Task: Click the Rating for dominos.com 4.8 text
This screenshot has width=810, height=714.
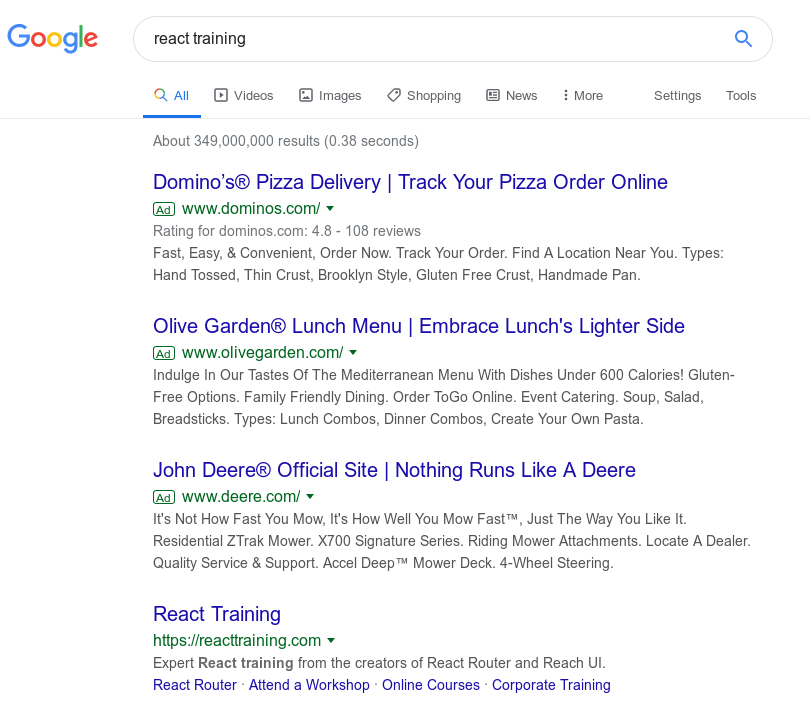Action: pos(287,231)
